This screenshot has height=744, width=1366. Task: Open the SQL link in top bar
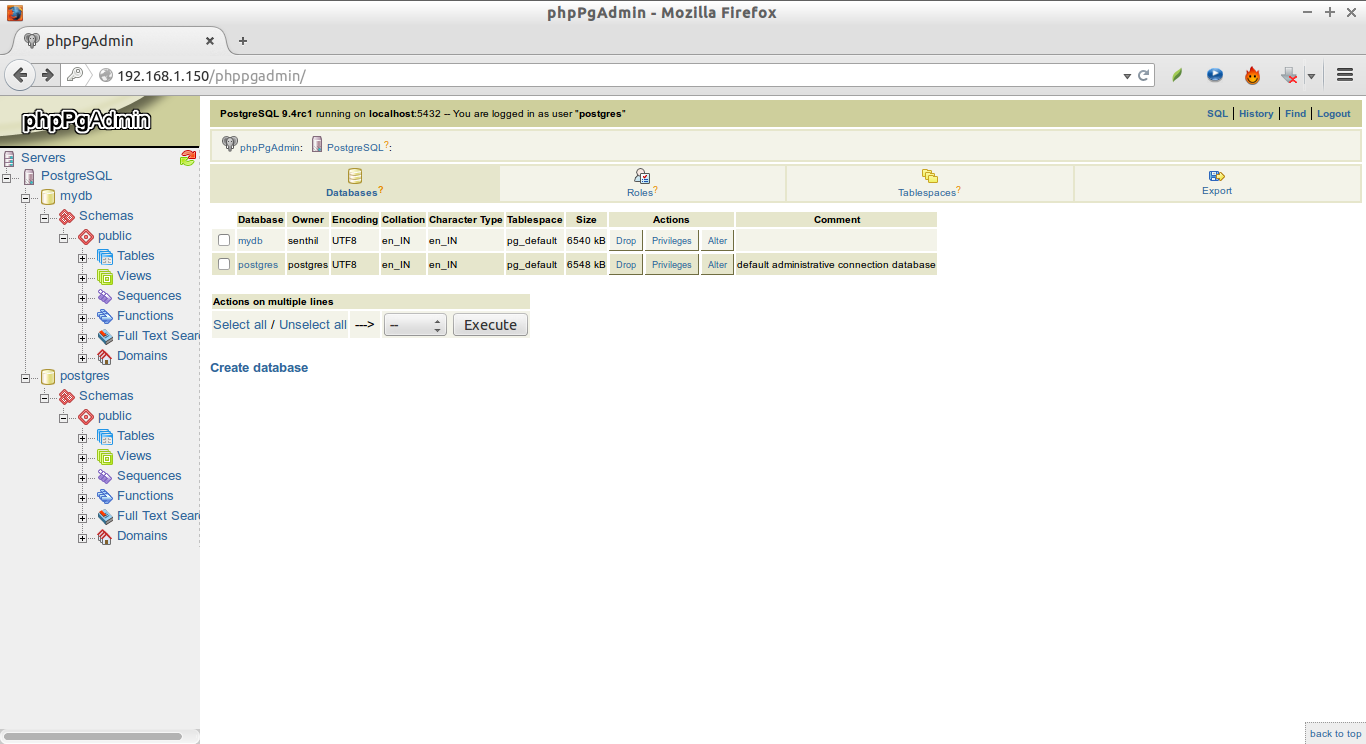pyautogui.click(x=1217, y=114)
